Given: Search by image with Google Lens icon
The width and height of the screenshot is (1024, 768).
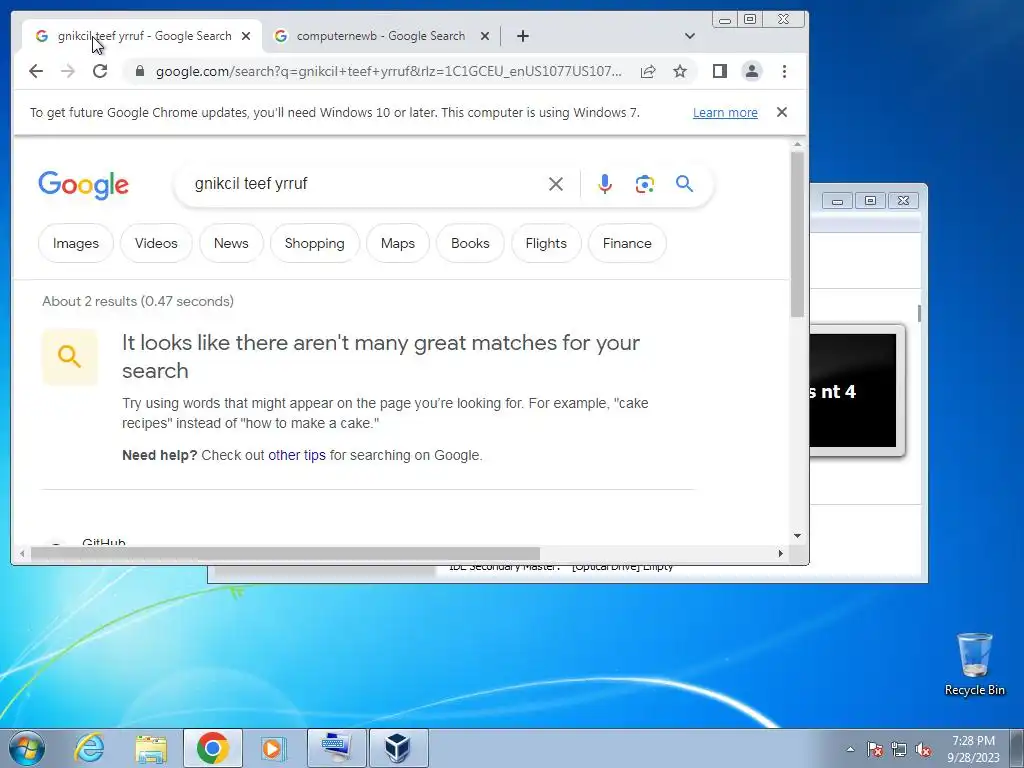Looking at the screenshot, I should (x=645, y=184).
